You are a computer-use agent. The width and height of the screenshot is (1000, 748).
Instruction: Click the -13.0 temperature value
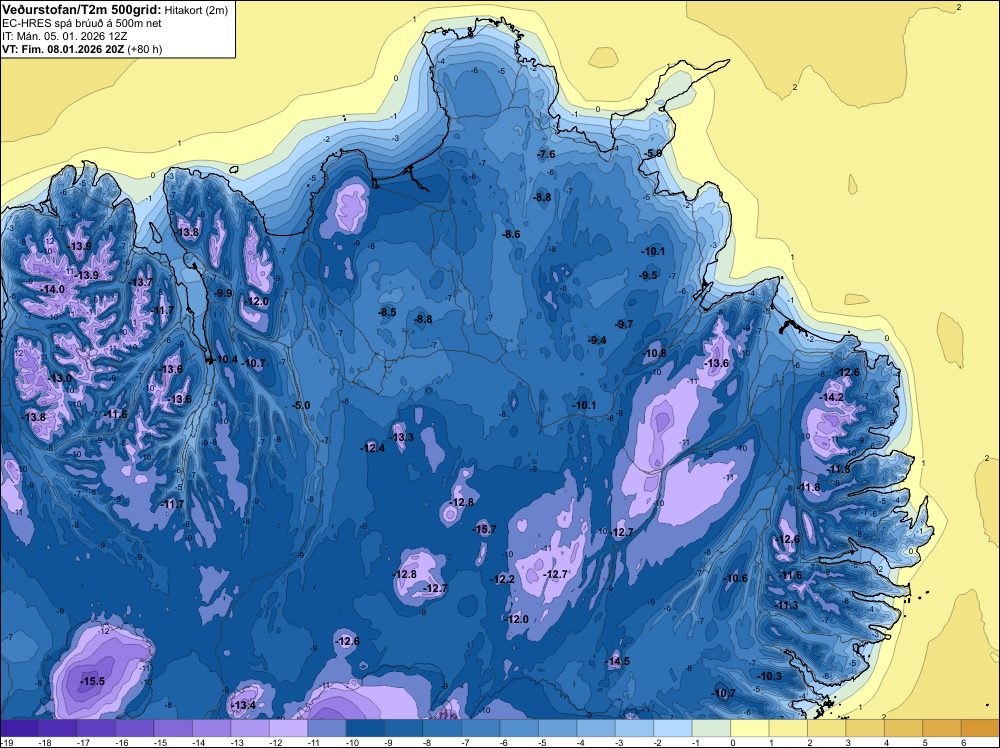pyautogui.click(x=60, y=379)
